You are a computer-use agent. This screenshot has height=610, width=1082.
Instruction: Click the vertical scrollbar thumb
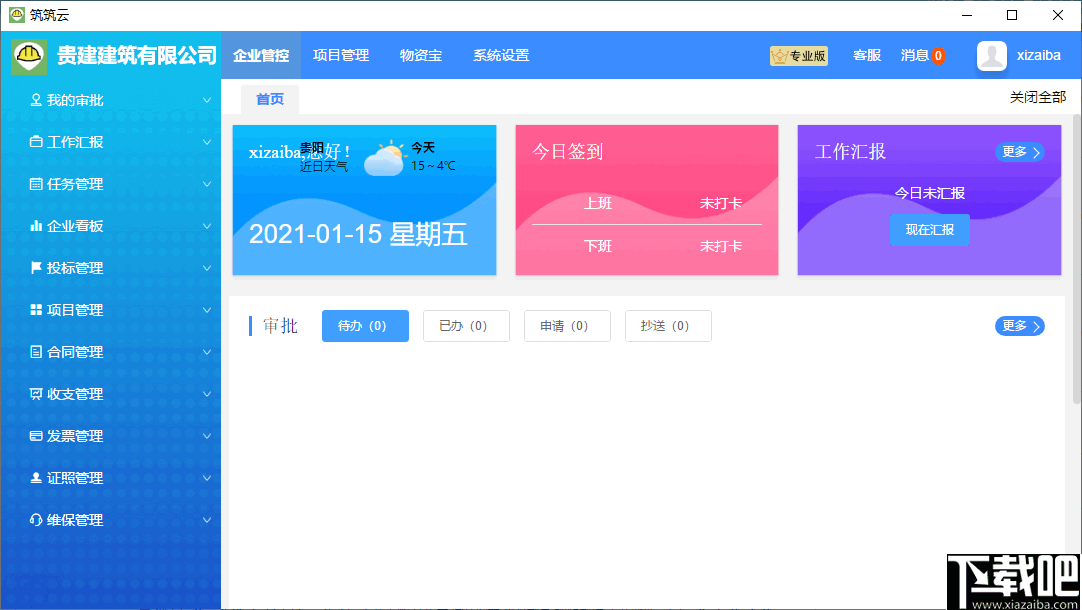(1076, 259)
